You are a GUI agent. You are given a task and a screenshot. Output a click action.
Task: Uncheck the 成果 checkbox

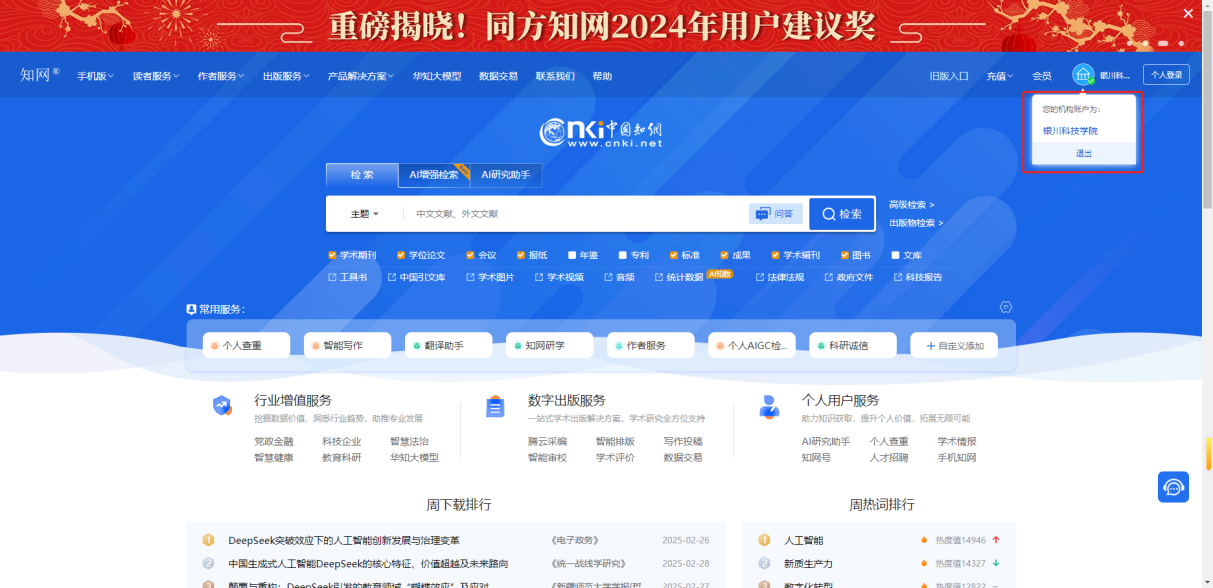(724, 255)
